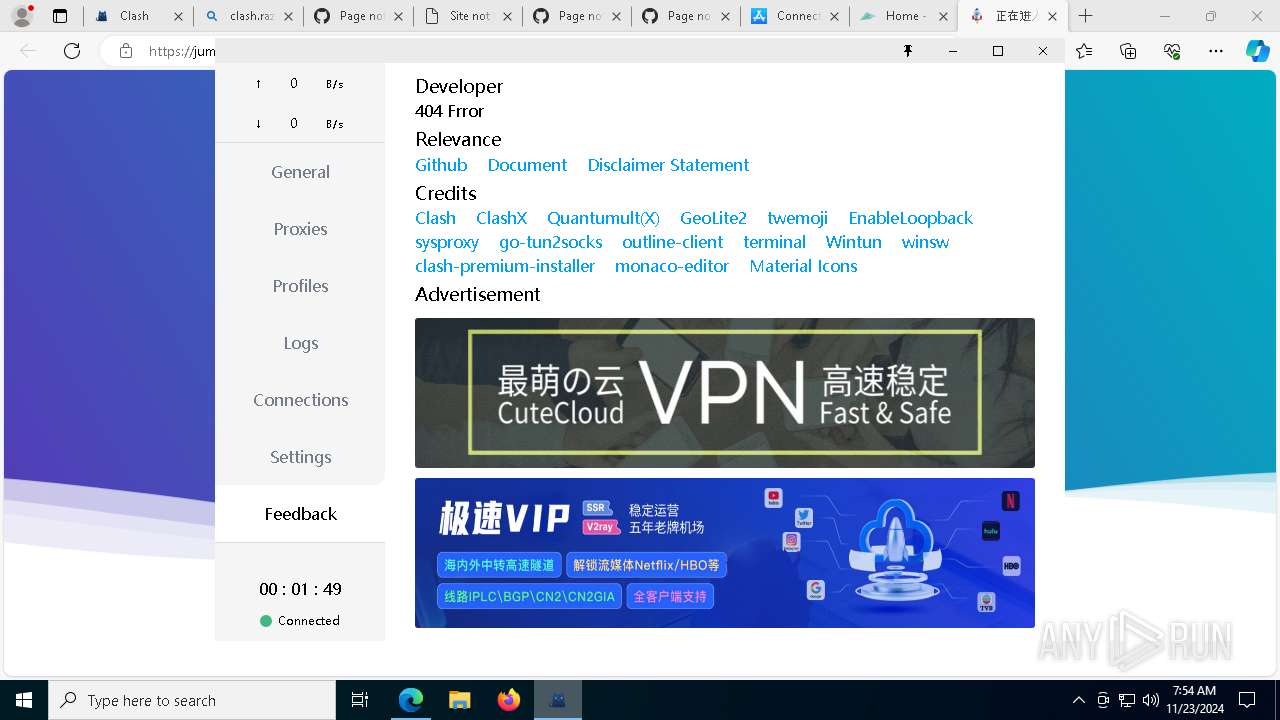1280x720 pixels.
Task: Open the browser essentials heart icon
Action: (x=1172, y=51)
